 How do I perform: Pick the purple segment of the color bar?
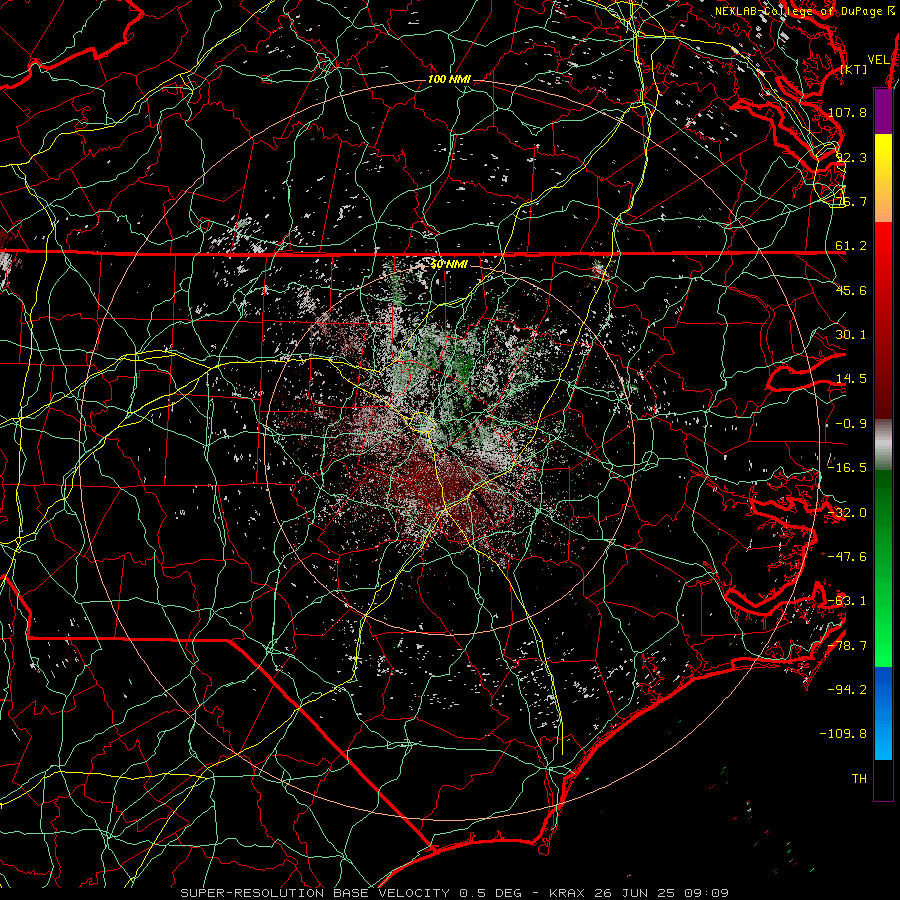coord(883,112)
